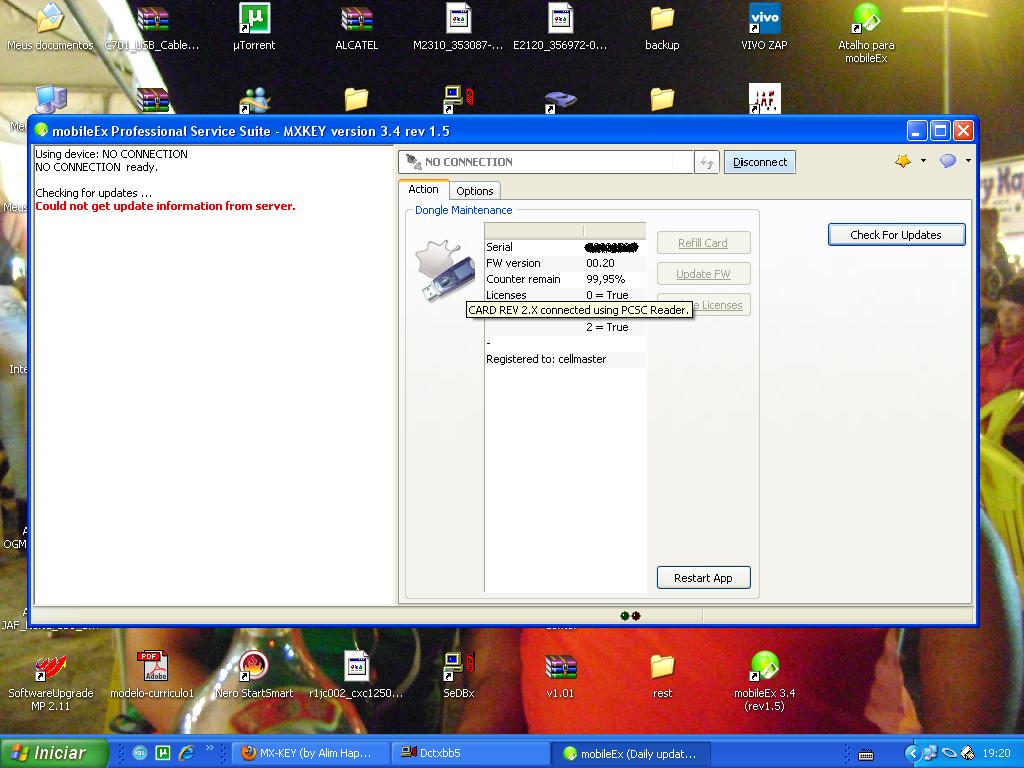Viewport: 1024px width, 768px height.
Task: Switch to the Options tab
Action: coord(475,191)
